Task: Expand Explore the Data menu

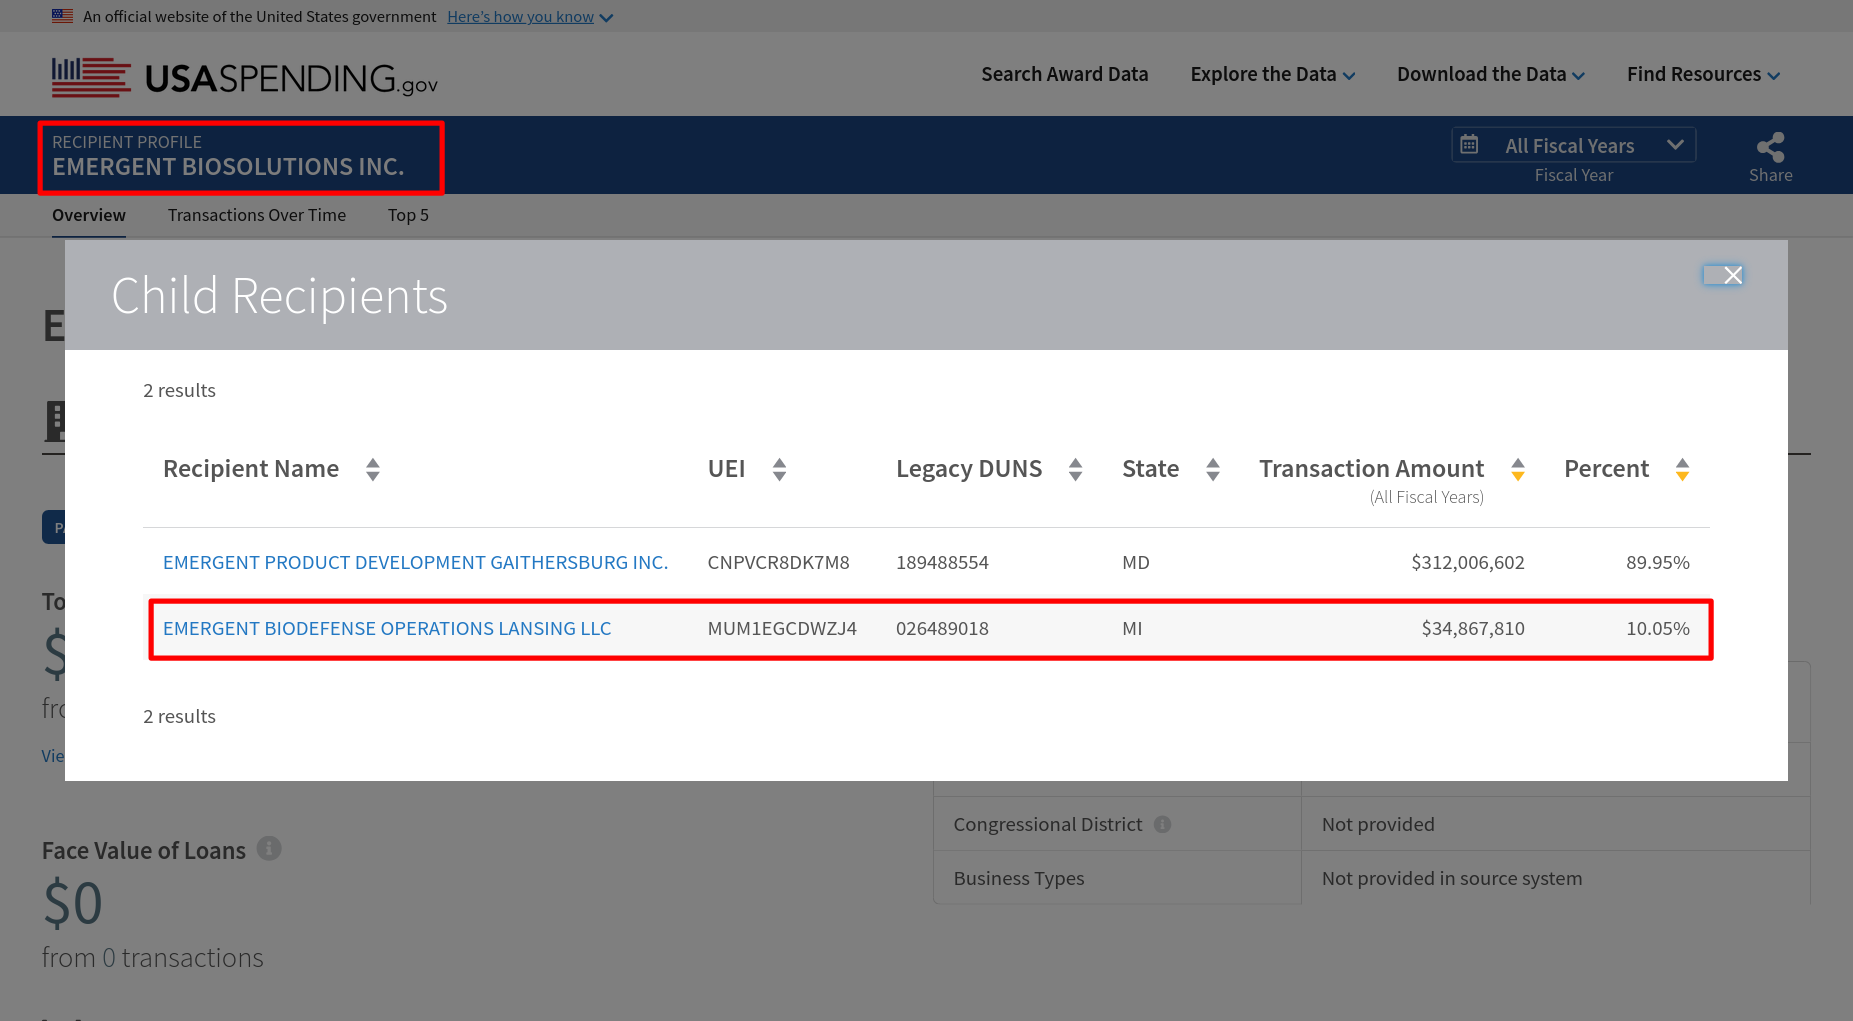Action: pos(1272,74)
